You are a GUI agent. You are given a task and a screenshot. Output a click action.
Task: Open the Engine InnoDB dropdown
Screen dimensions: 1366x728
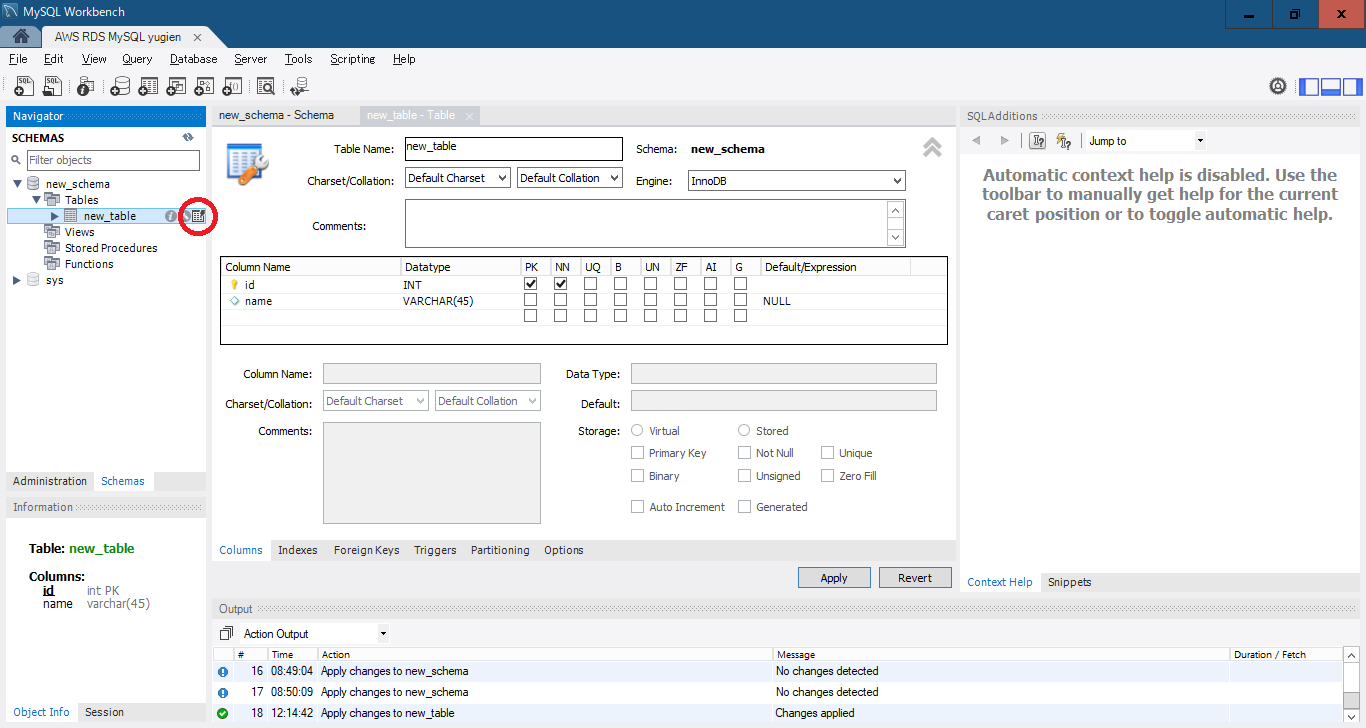pos(797,181)
